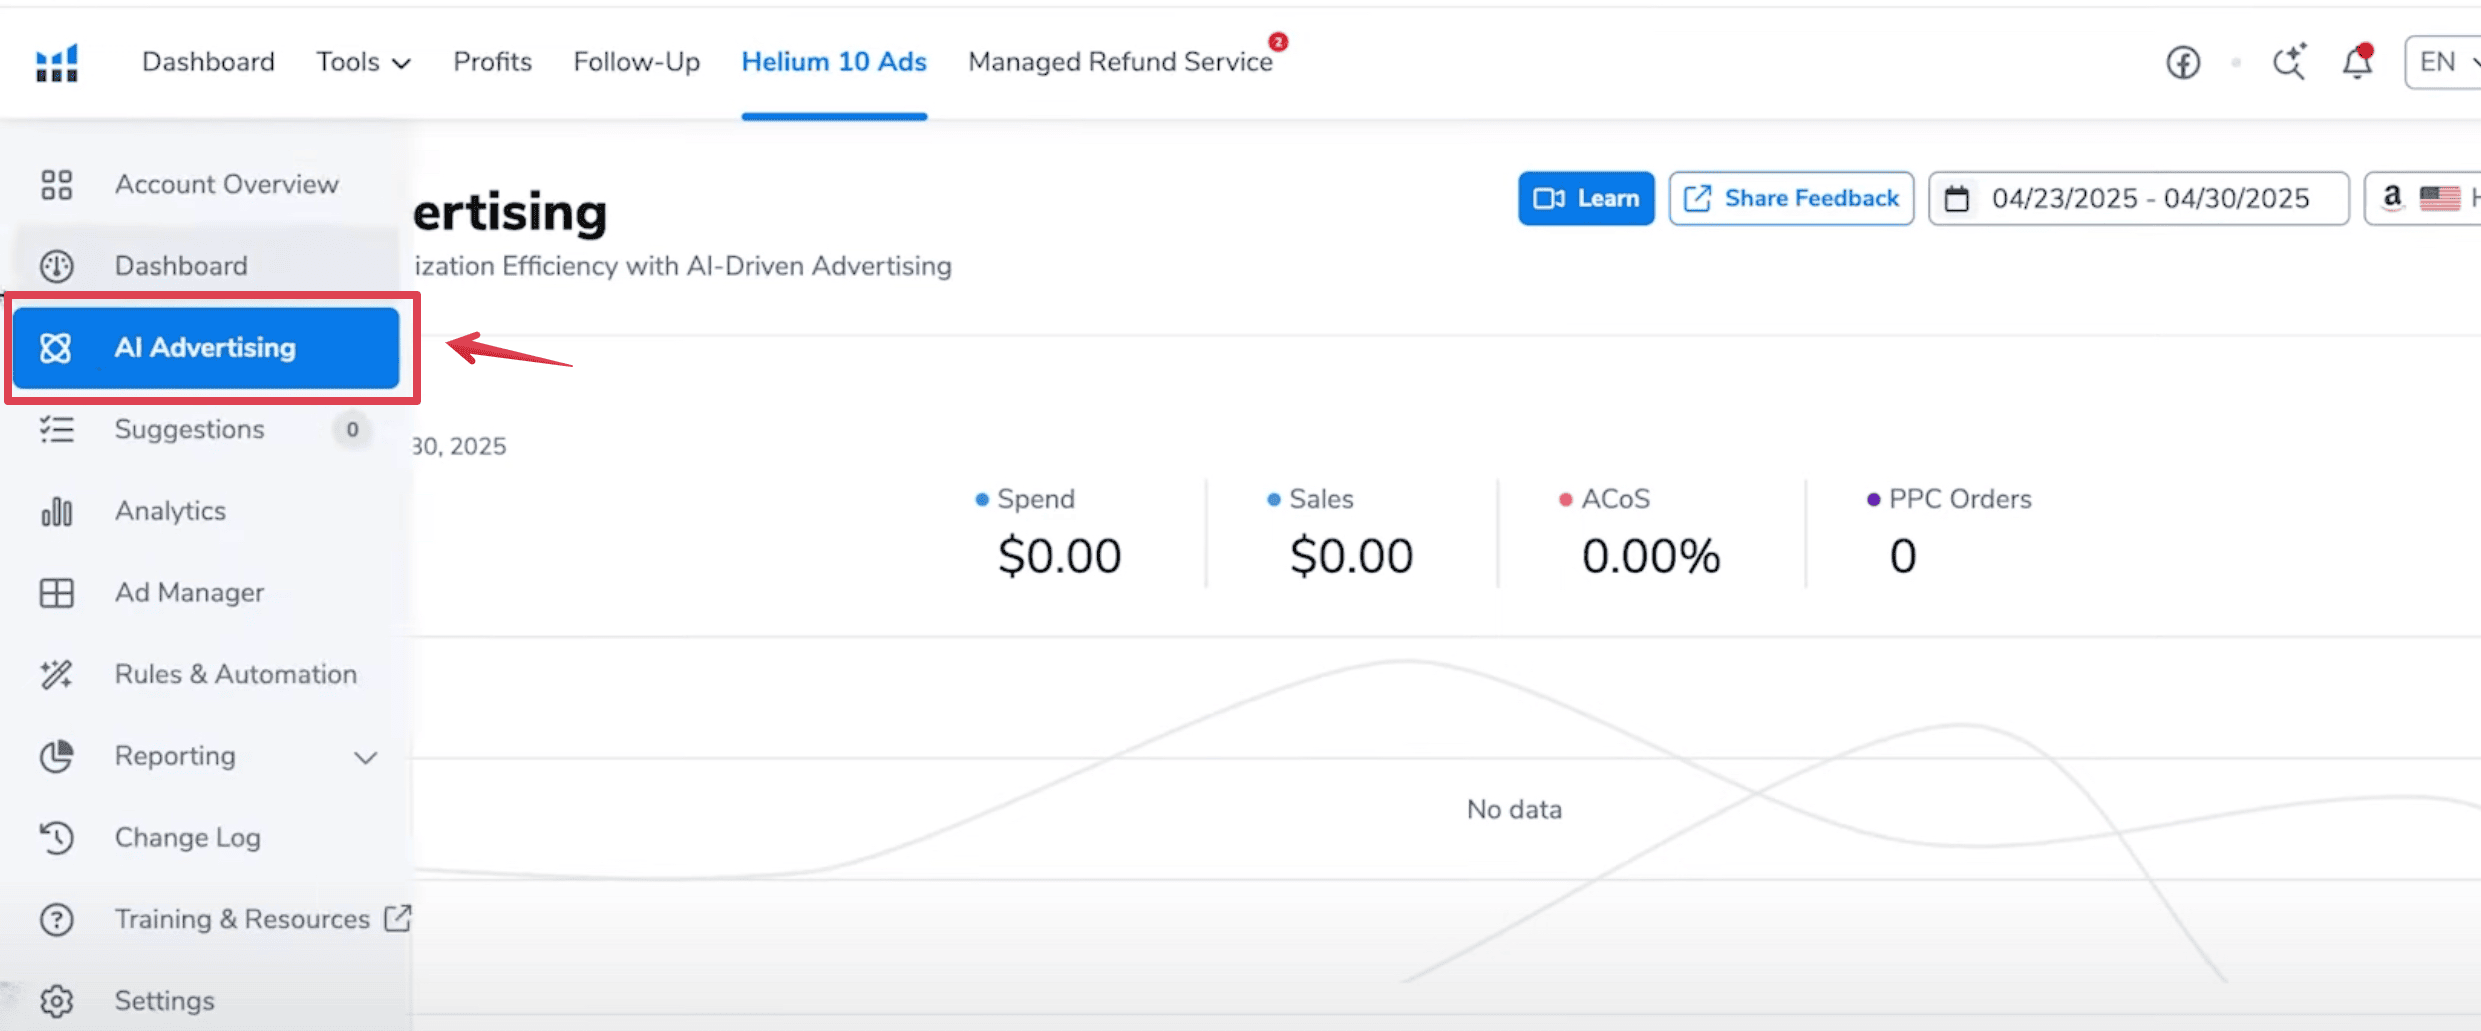Click the calendar icon in date field

tap(1957, 199)
